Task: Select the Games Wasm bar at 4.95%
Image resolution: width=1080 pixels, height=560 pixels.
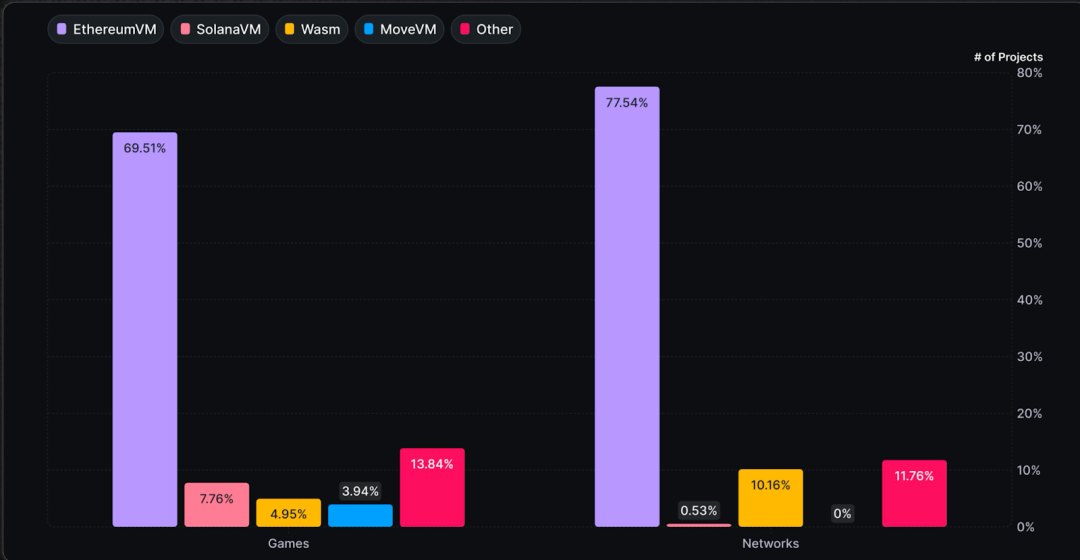Action: pos(288,513)
